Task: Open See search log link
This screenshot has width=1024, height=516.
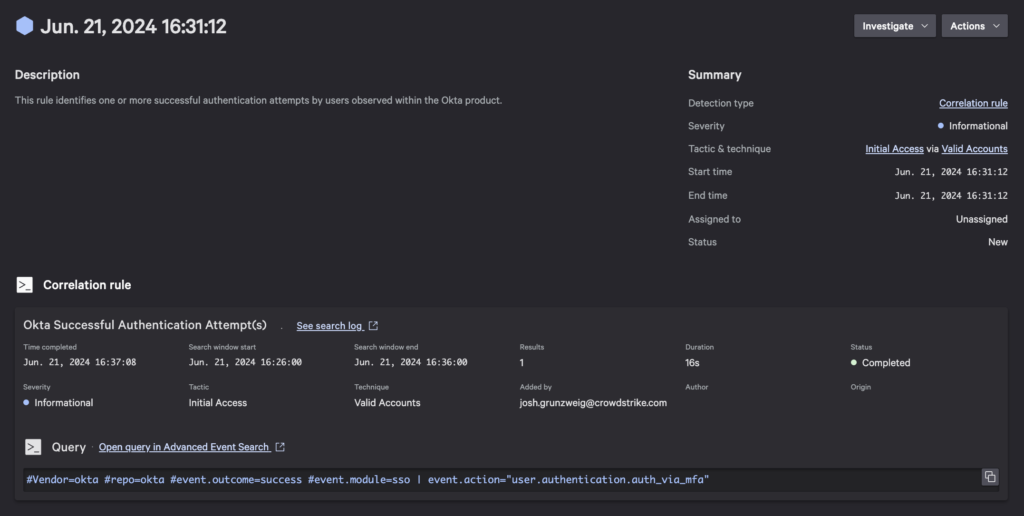Action: click(330, 326)
